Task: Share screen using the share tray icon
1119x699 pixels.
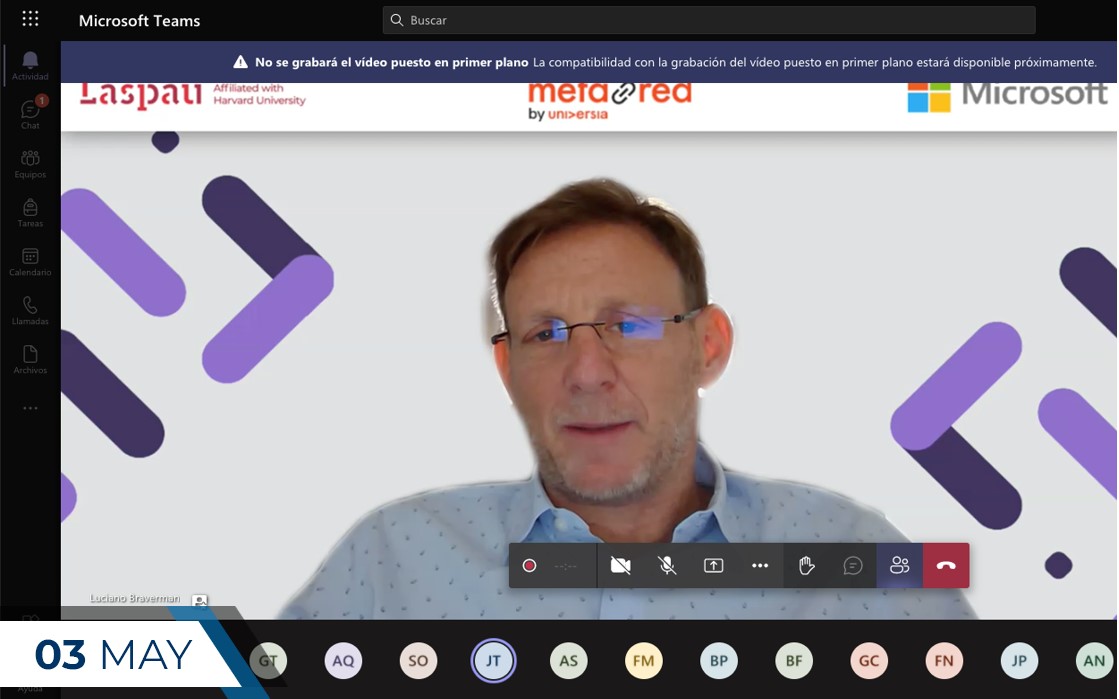Action: 714,565
